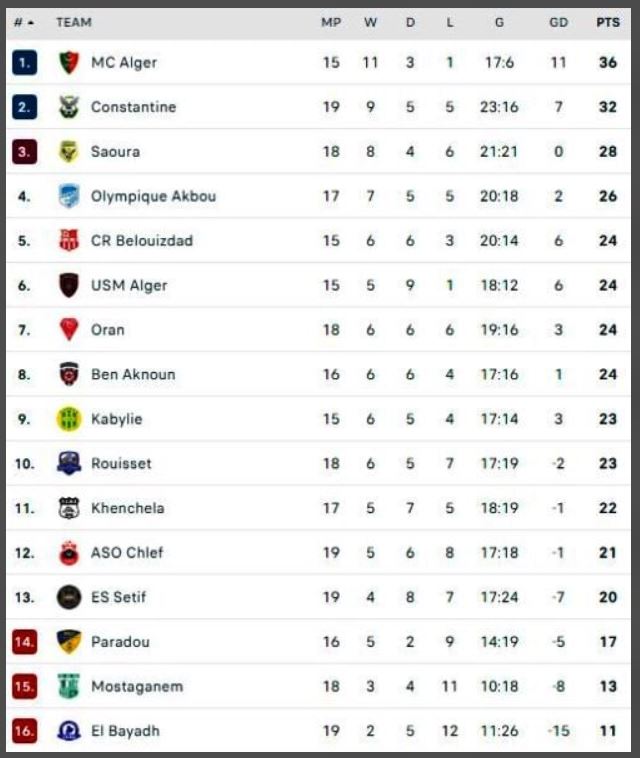Screen dimensions: 640x758
Task: Click the El Bayadh team logo
Action: point(68,731)
